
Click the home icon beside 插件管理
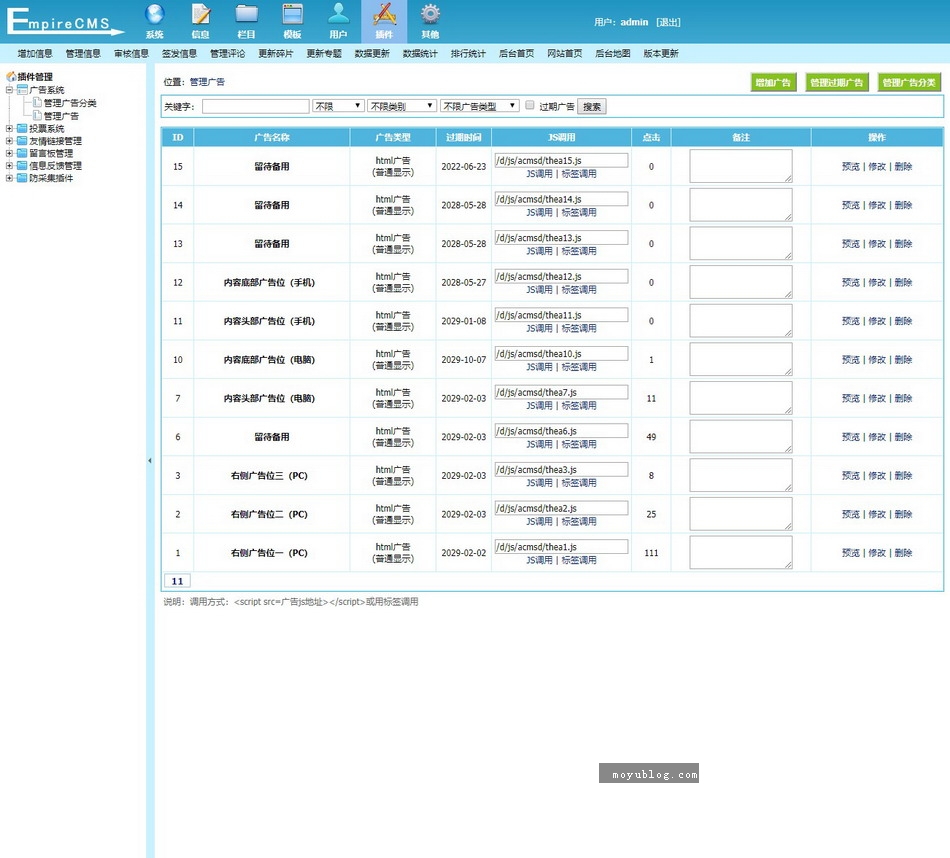click(11, 76)
